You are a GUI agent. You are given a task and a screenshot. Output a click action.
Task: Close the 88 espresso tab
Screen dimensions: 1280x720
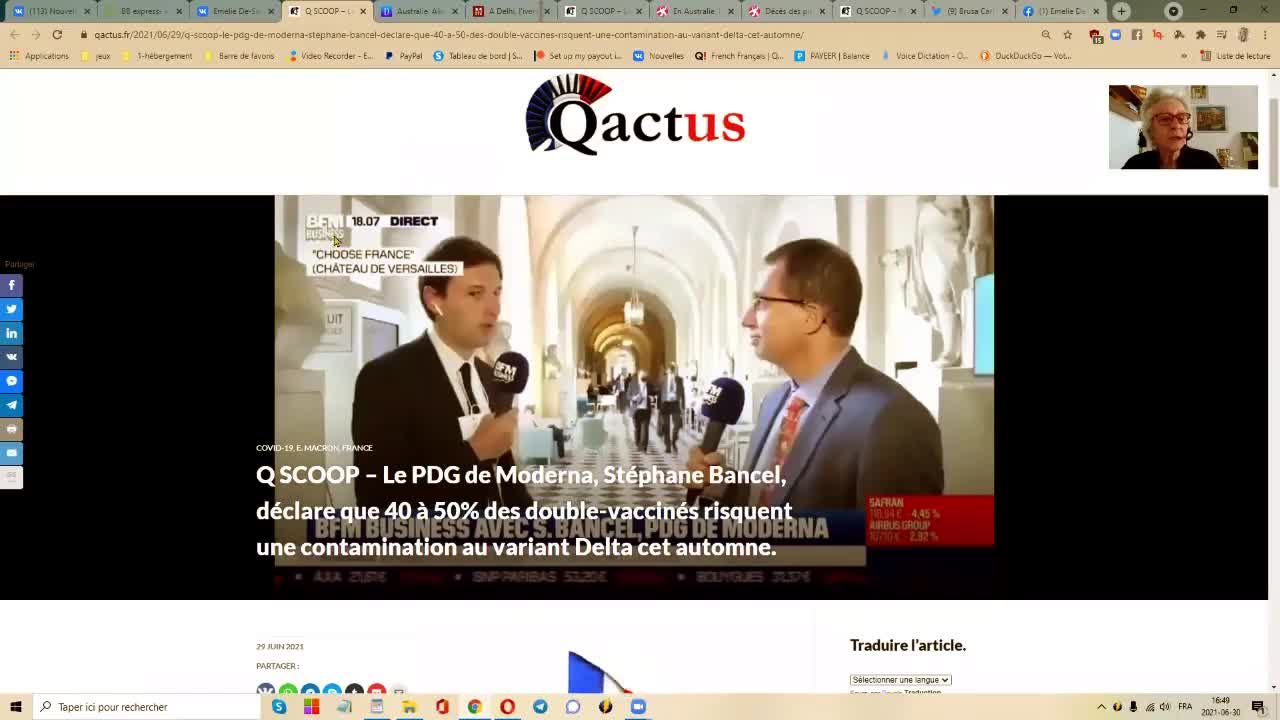pyautogui.click(x=179, y=11)
